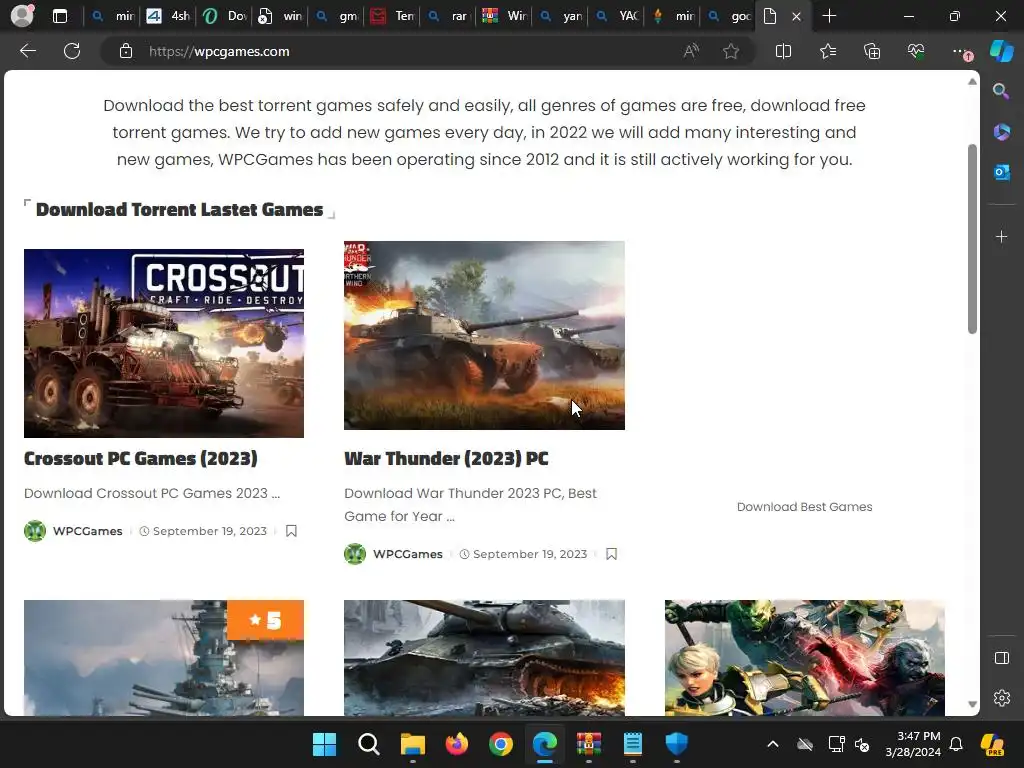Show hidden system tray icons
The image size is (1024, 768).
pyautogui.click(x=773, y=744)
